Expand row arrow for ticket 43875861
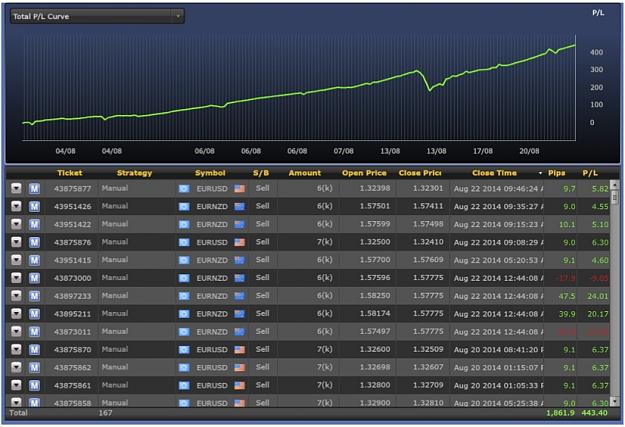The image size is (625, 427). pos(16,386)
